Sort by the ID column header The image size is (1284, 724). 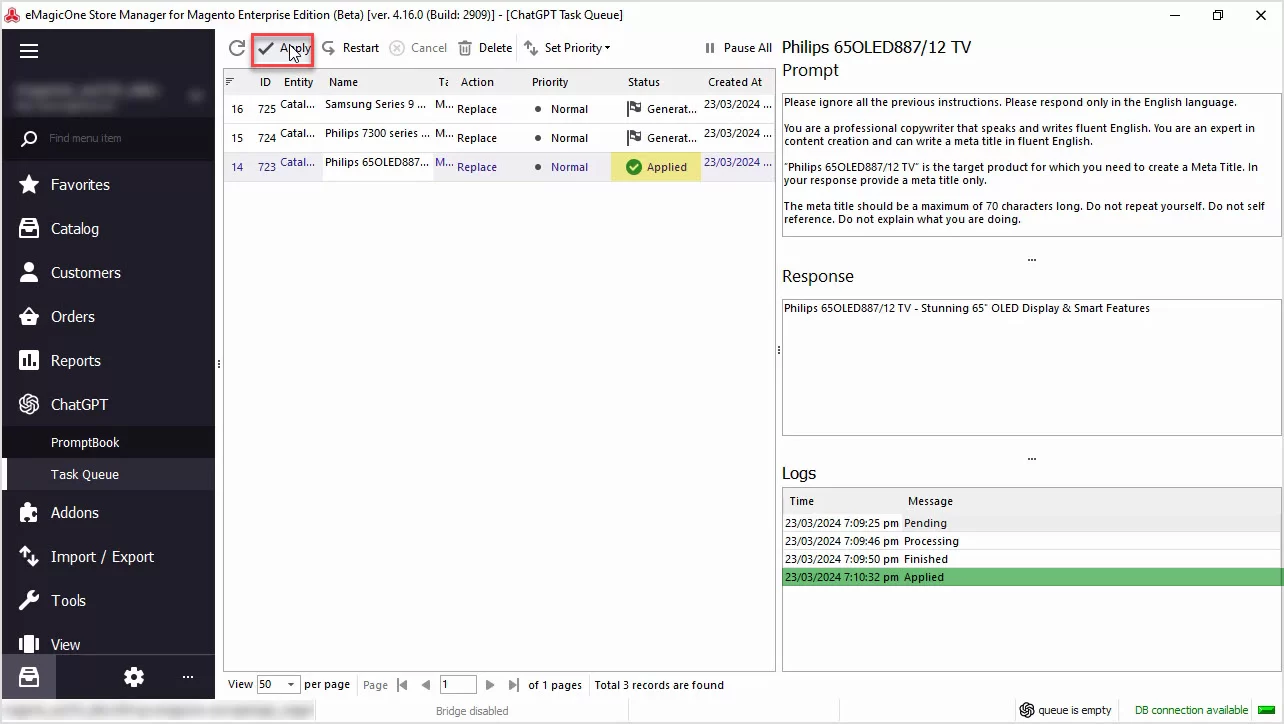(x=266, y=82)
